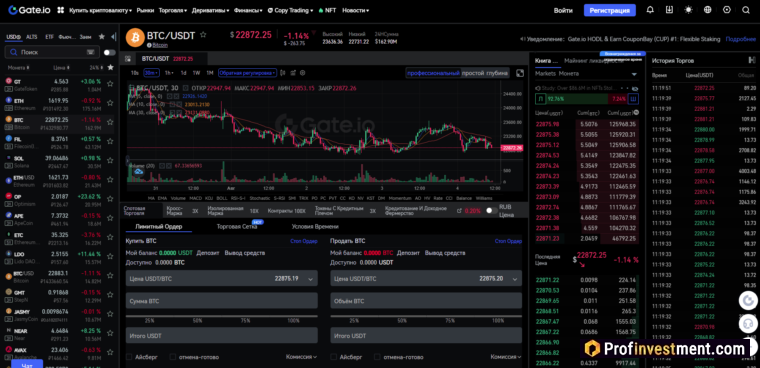Open the headset support floating icon

(x=748, y=323)
